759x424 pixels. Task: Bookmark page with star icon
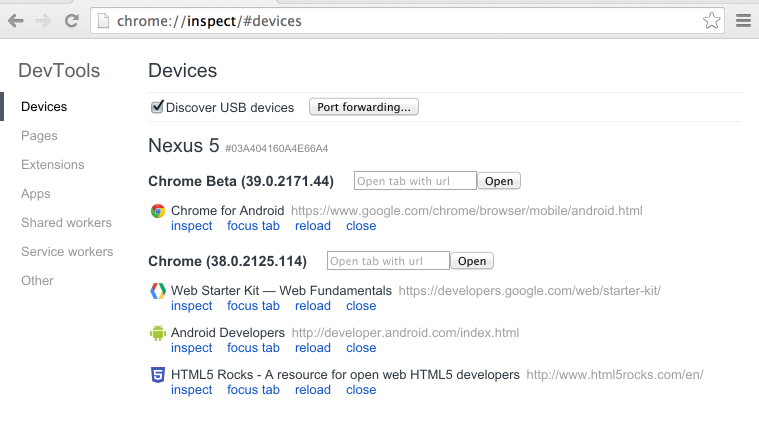[711, 20]
